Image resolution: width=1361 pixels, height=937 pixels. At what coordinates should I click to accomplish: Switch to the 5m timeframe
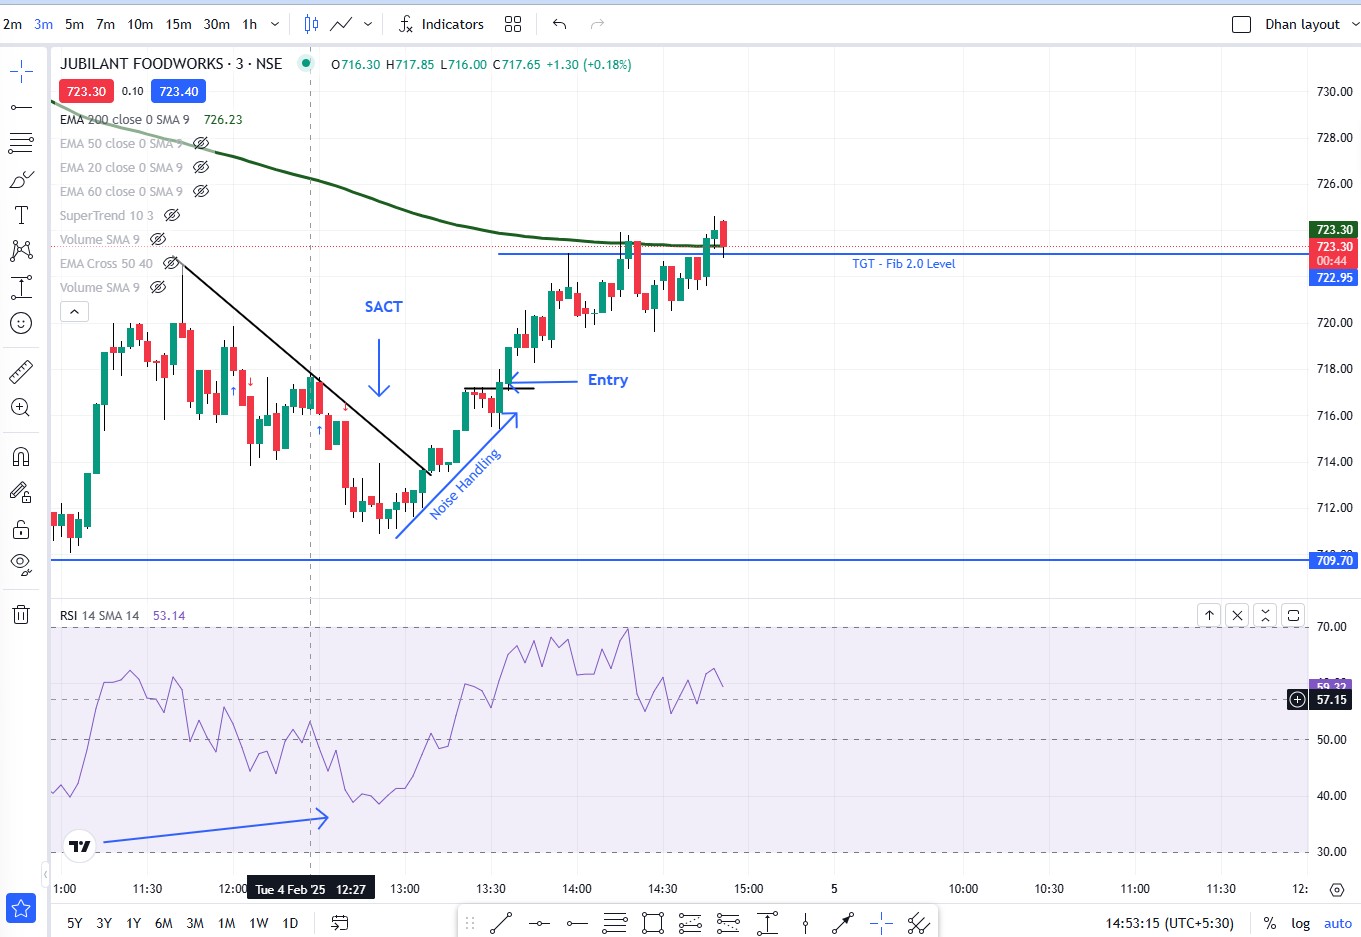coord(73,23)
